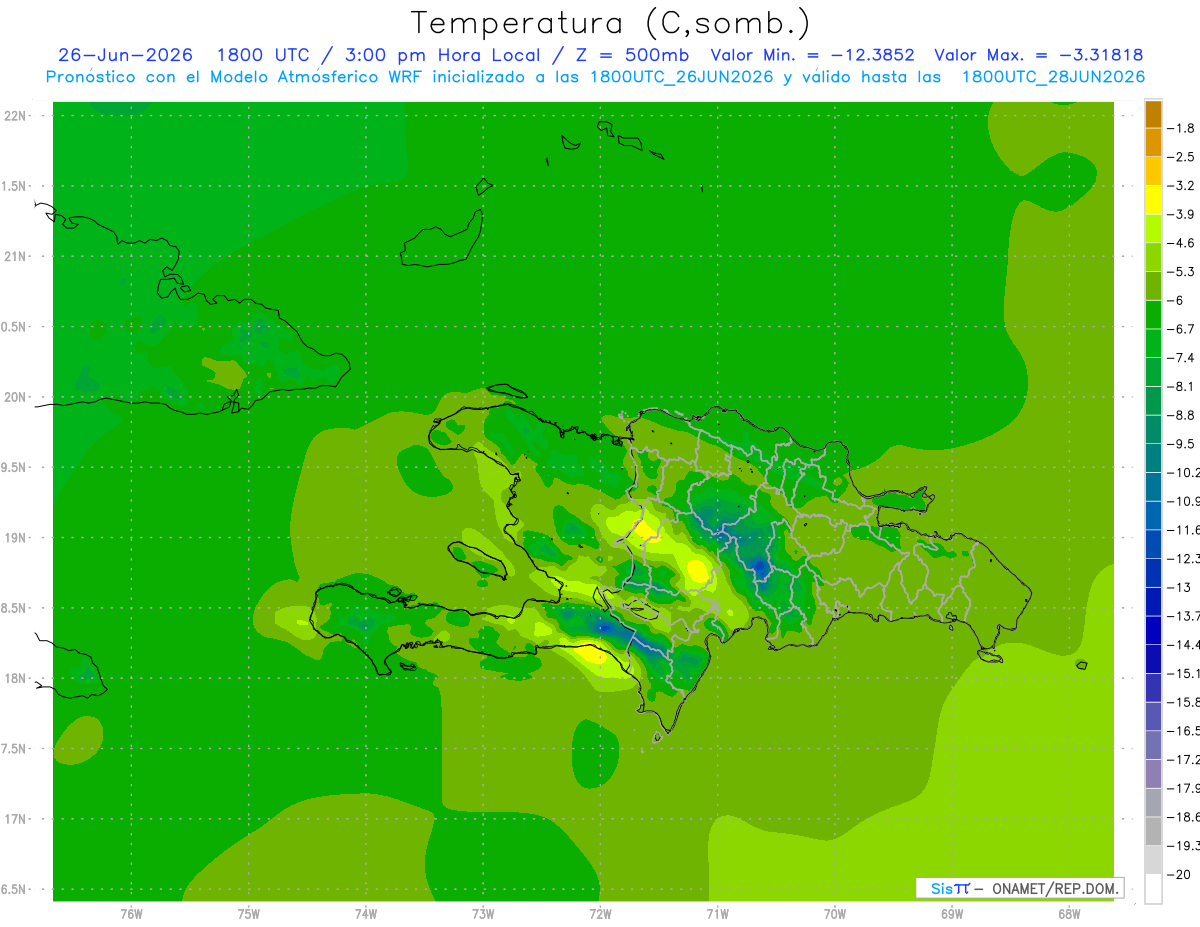Image resolution: width=1200 pixels, height=927 pixels.
Task: Pick the dark blue swatch between -14.4 and -15.1
Action: point(1153,658)
